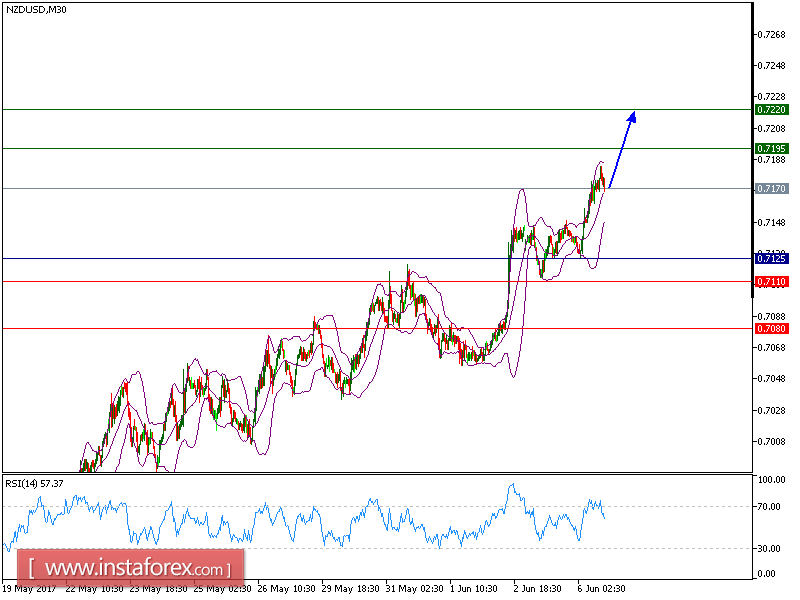Click the 0.7110 red price tag
The width and height of the screenshot is (800, 600).
pos(770,281)
